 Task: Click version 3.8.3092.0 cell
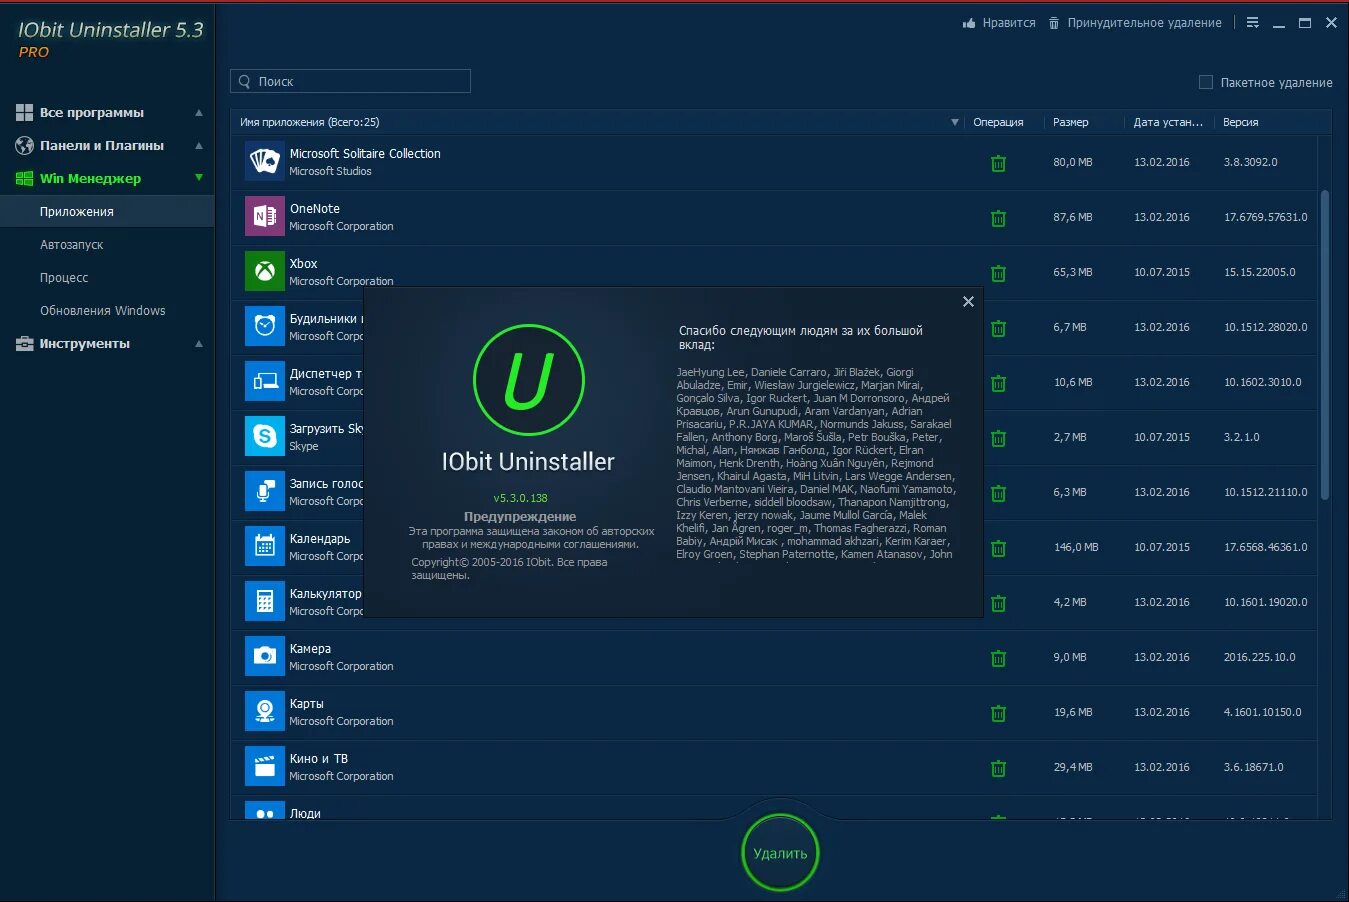tap(1250, 162)
